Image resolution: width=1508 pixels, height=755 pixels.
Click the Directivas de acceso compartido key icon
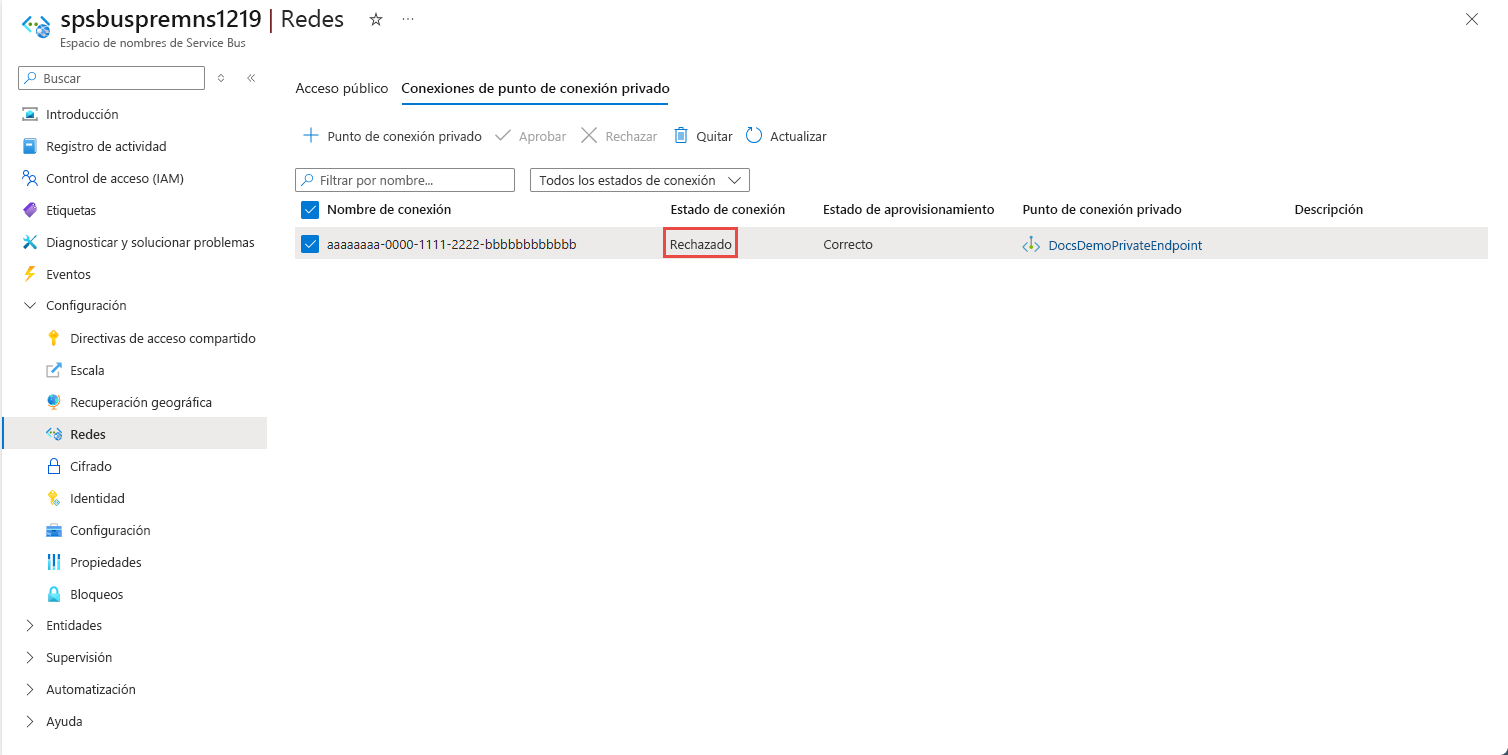[x=54, y=338]
